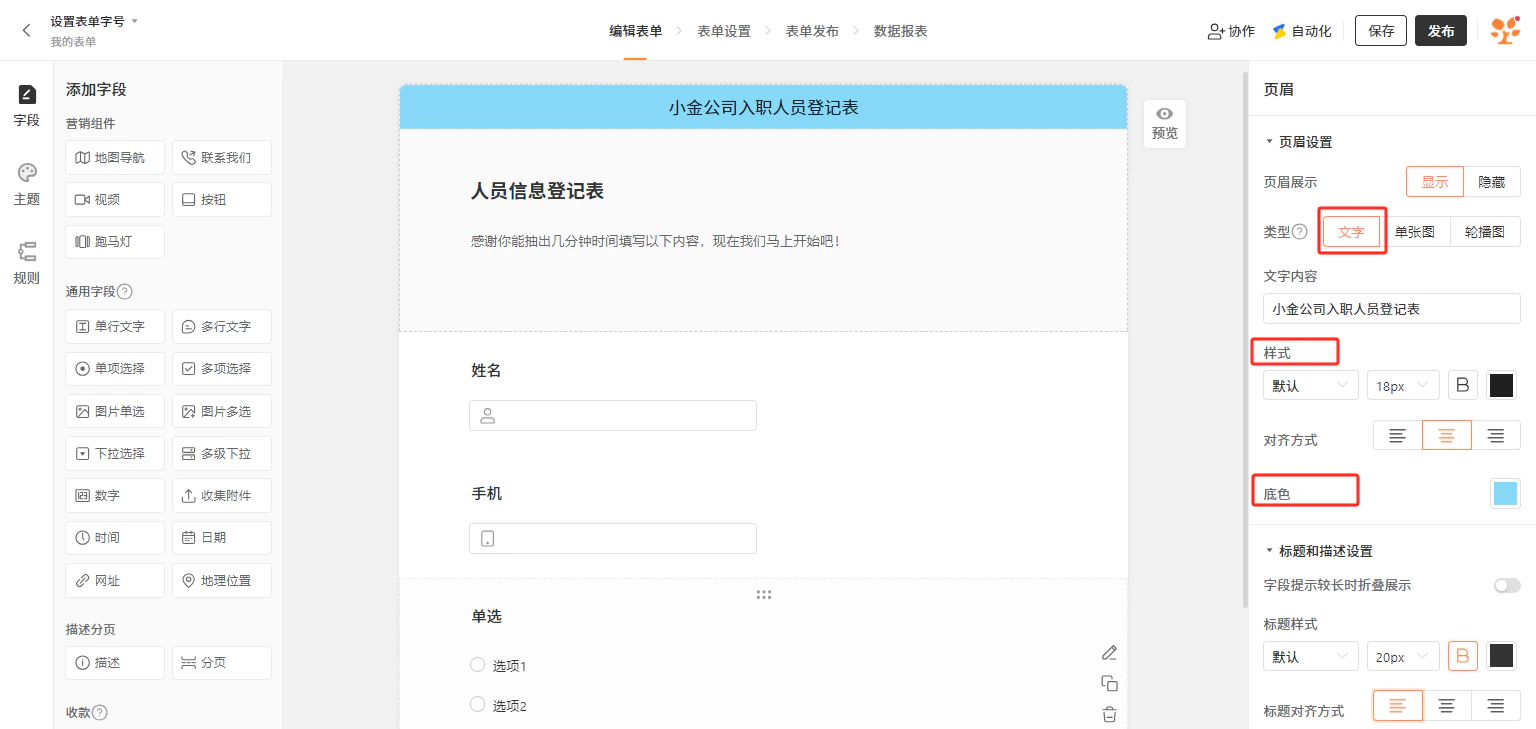Click the 发布 publish button
1536x729 pixels.
(1441, 31)
